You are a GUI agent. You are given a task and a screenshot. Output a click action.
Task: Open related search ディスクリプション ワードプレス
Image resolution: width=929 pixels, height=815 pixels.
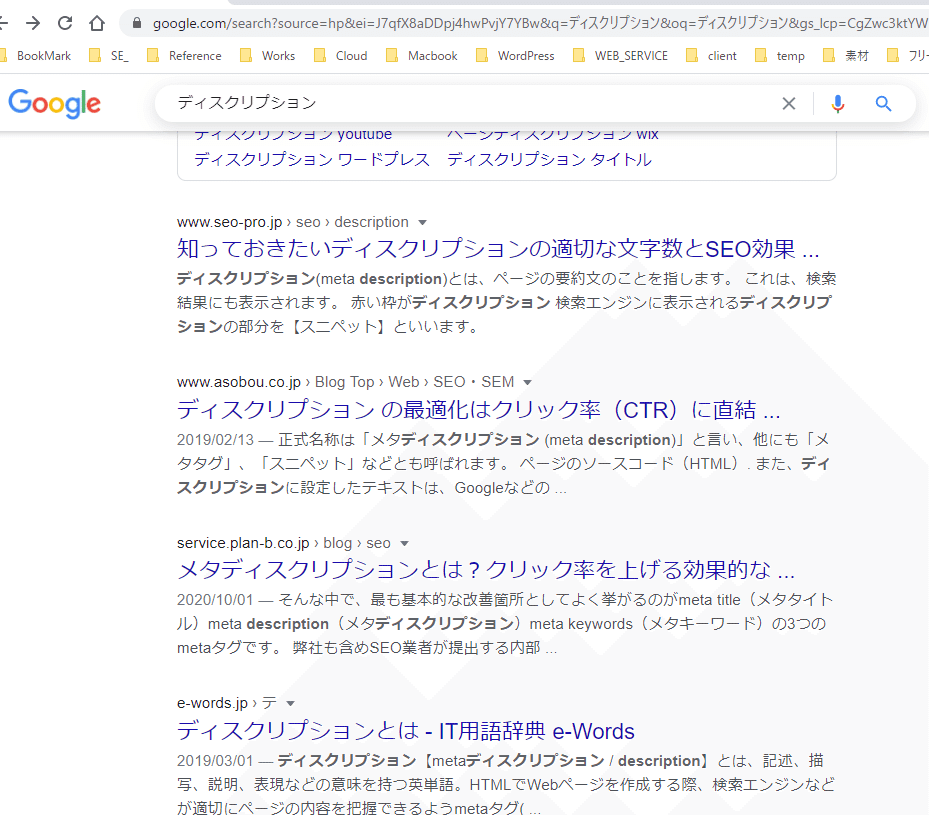click(x=312, y=159)
